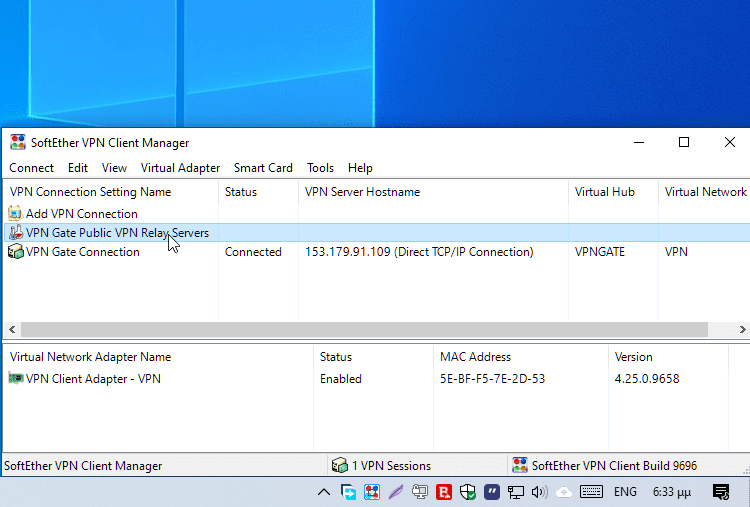Viewport: 750px width, 507px height.
Task: Sort by connection Status column header
Action: click(258, 192)
